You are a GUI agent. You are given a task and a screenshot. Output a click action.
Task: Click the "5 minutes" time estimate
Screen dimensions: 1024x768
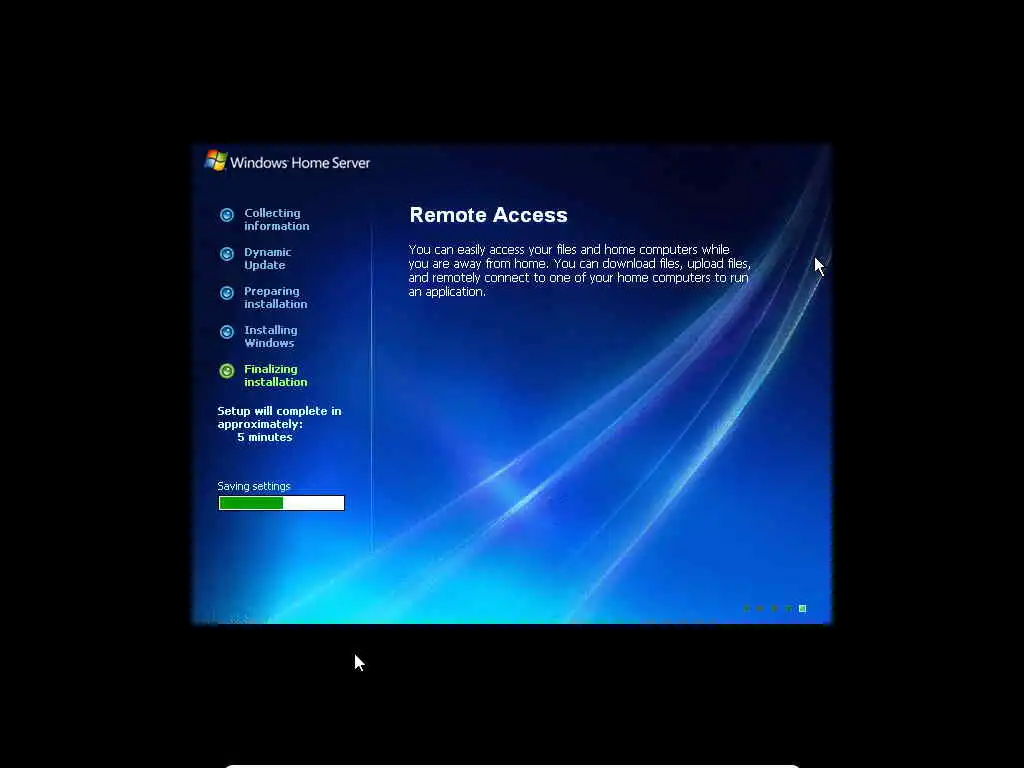(x=264, y=437)
